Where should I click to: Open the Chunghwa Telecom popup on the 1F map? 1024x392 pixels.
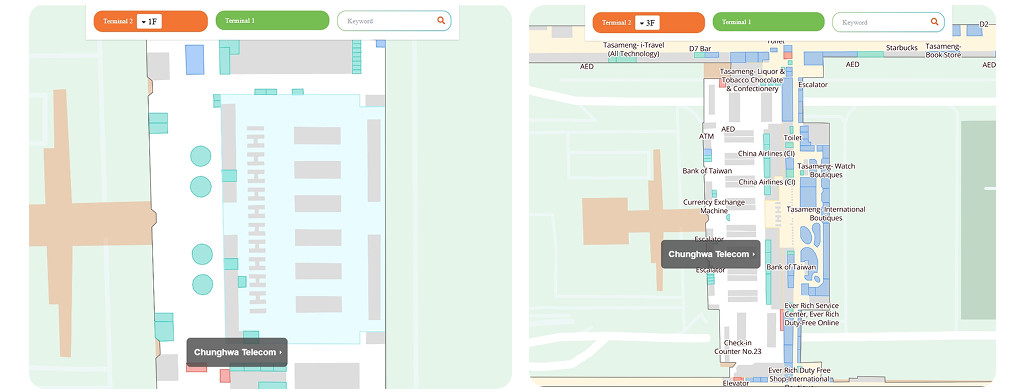click(237, 352)
